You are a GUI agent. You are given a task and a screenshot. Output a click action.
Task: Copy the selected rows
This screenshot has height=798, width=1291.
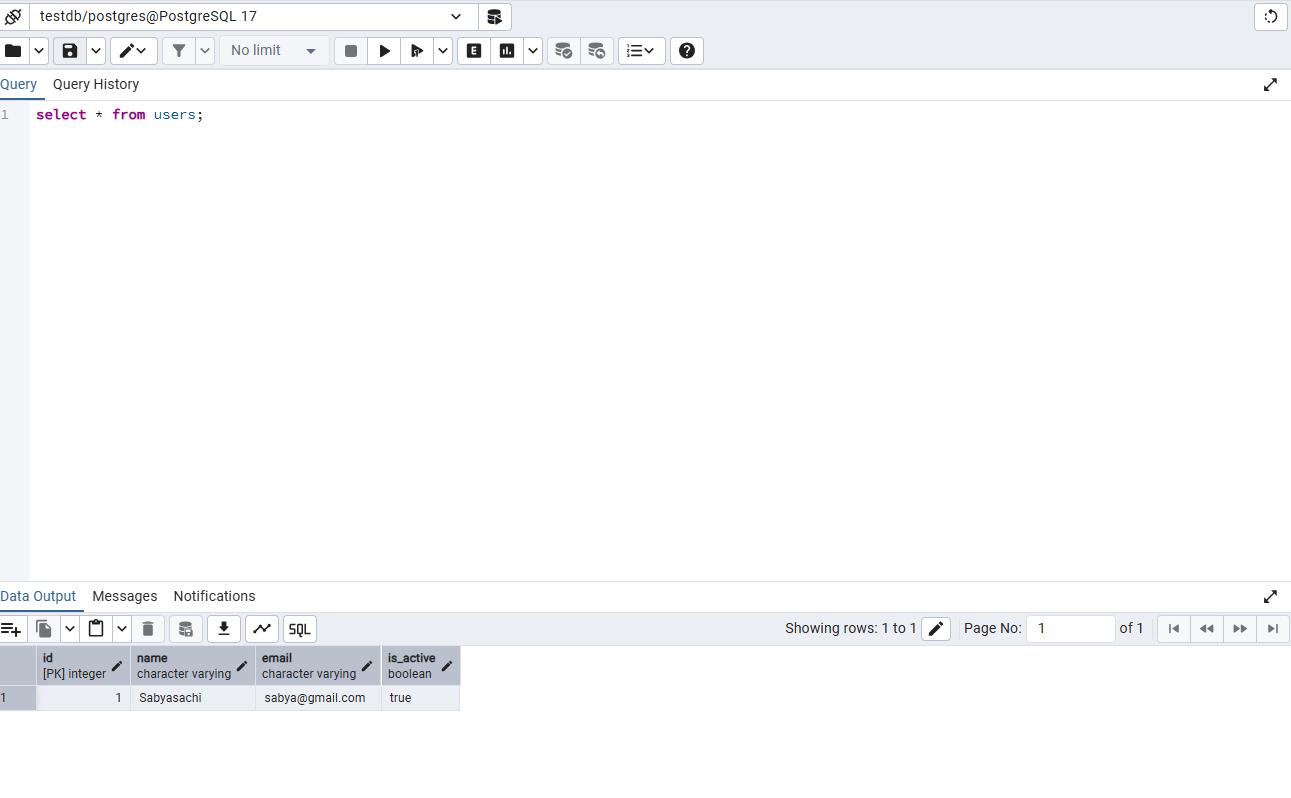tap(44, 629)
